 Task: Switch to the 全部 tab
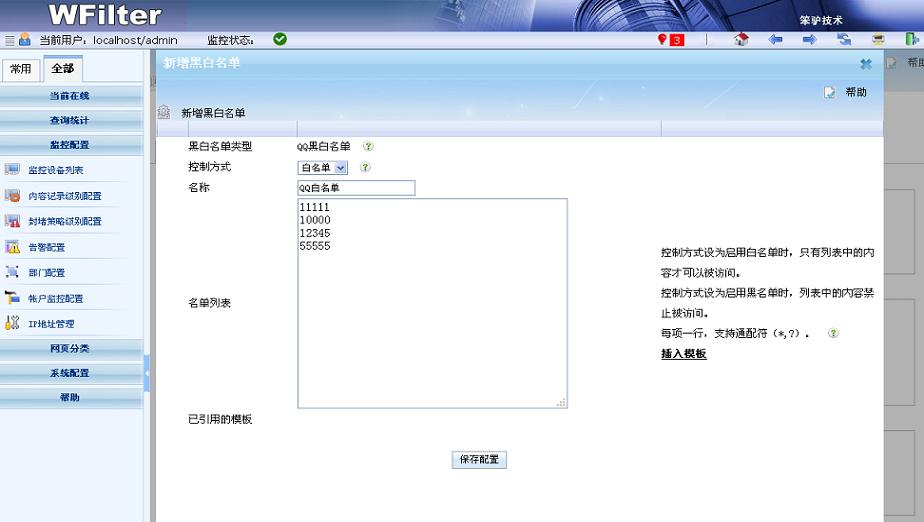[x=62, y=69]
